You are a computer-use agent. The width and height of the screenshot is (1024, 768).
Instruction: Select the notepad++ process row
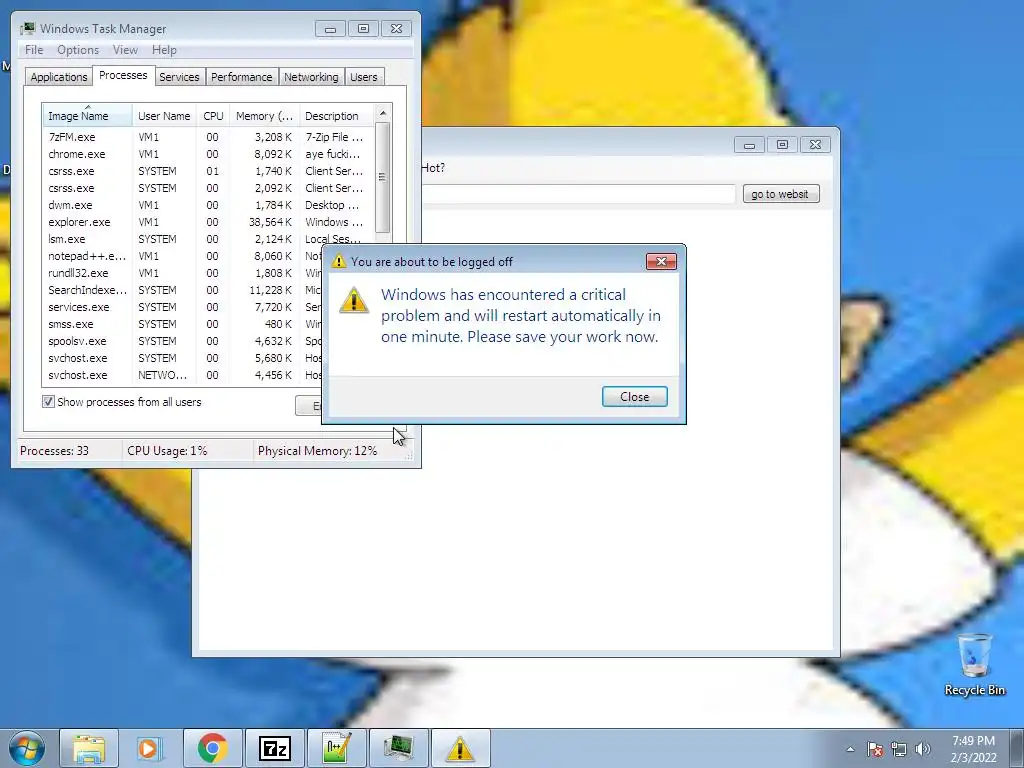coord(182,256)
